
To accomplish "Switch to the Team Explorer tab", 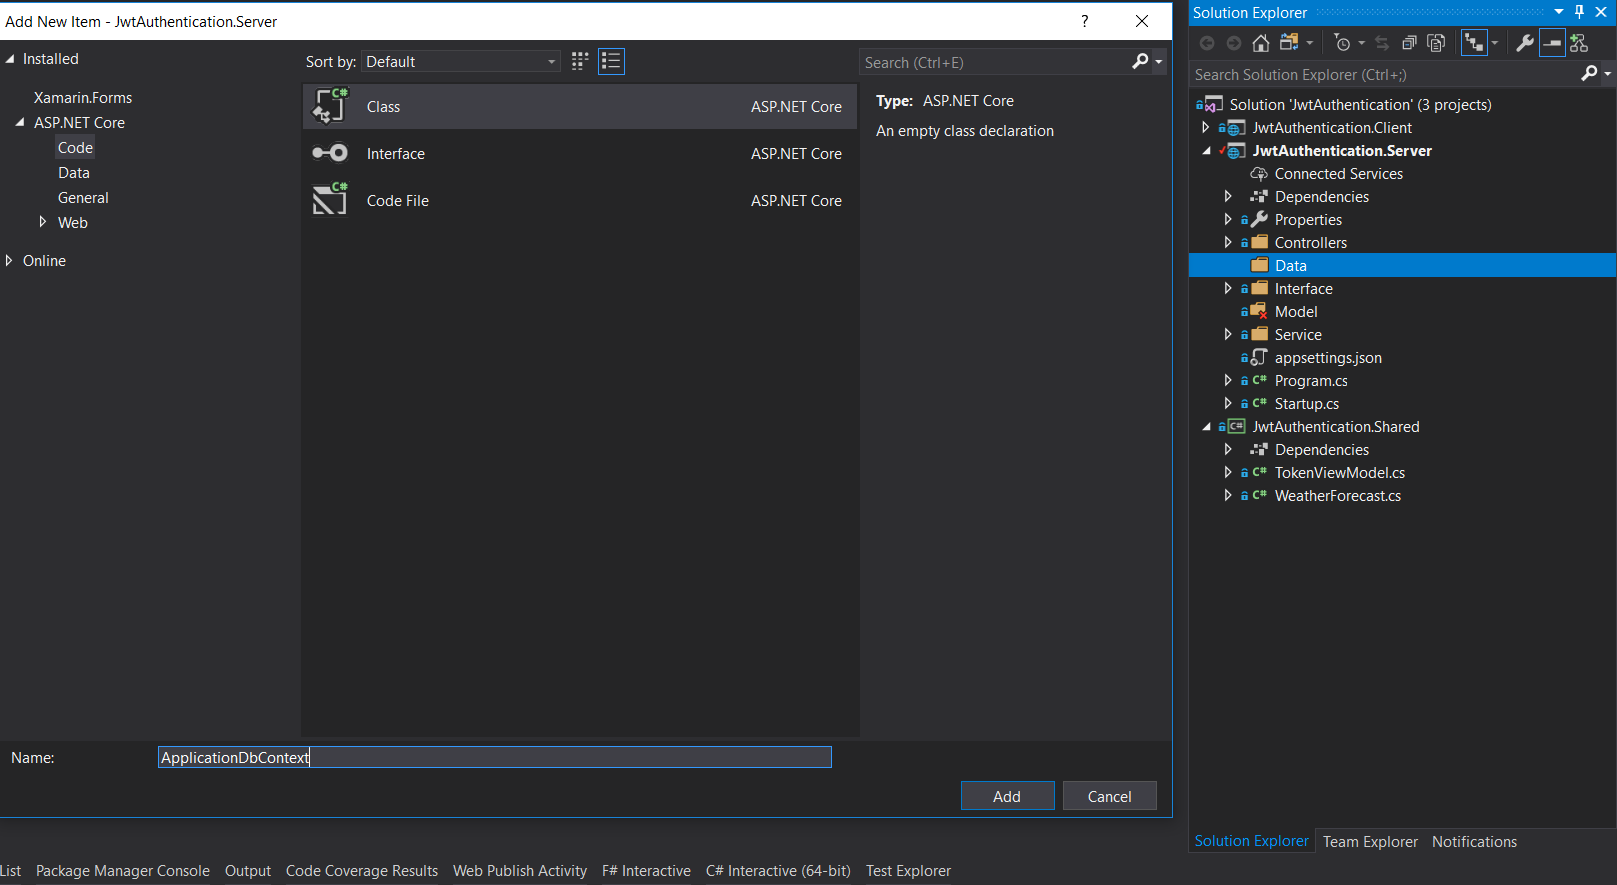I will point(1370,841).
